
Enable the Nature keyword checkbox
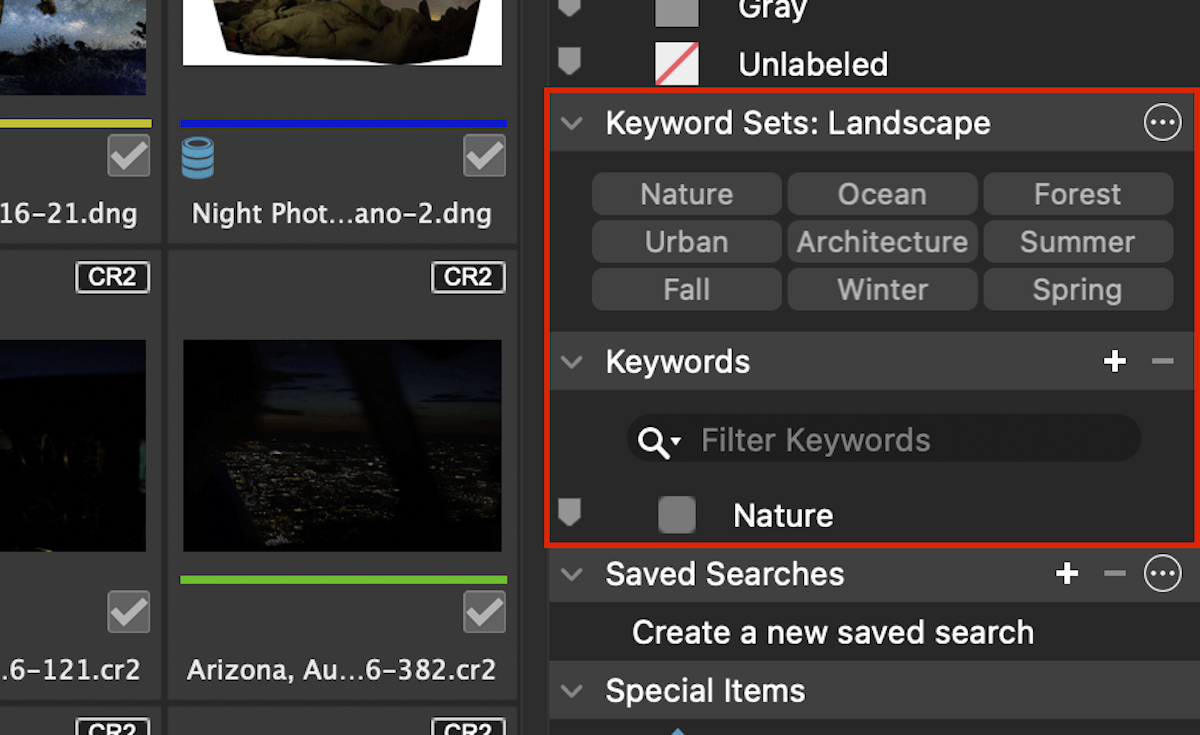pyautogui.click(x=677, y=514)
